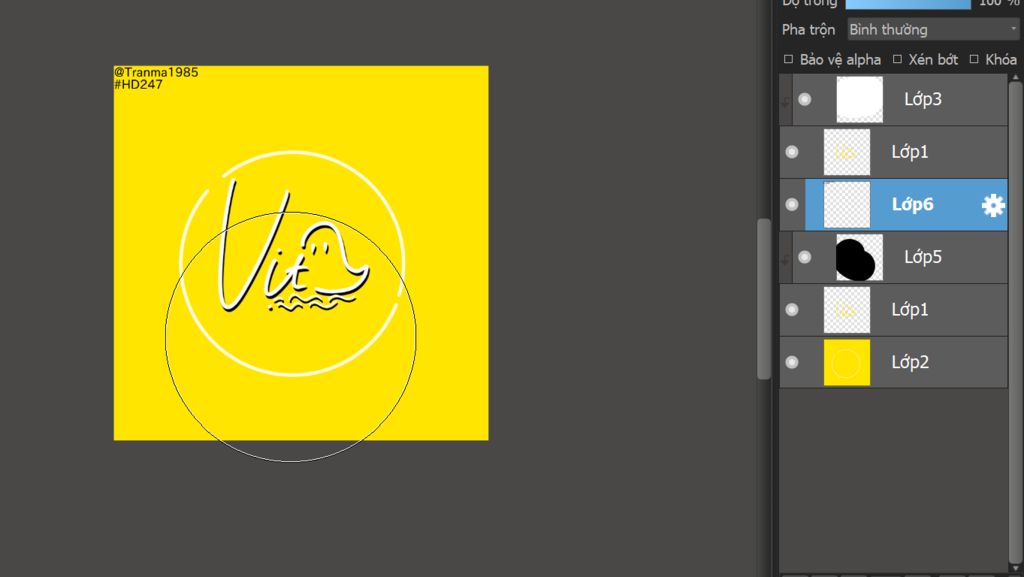Select the layer named Lớp3
Screen dimensions: 1024x577
(x=923, y=99)
